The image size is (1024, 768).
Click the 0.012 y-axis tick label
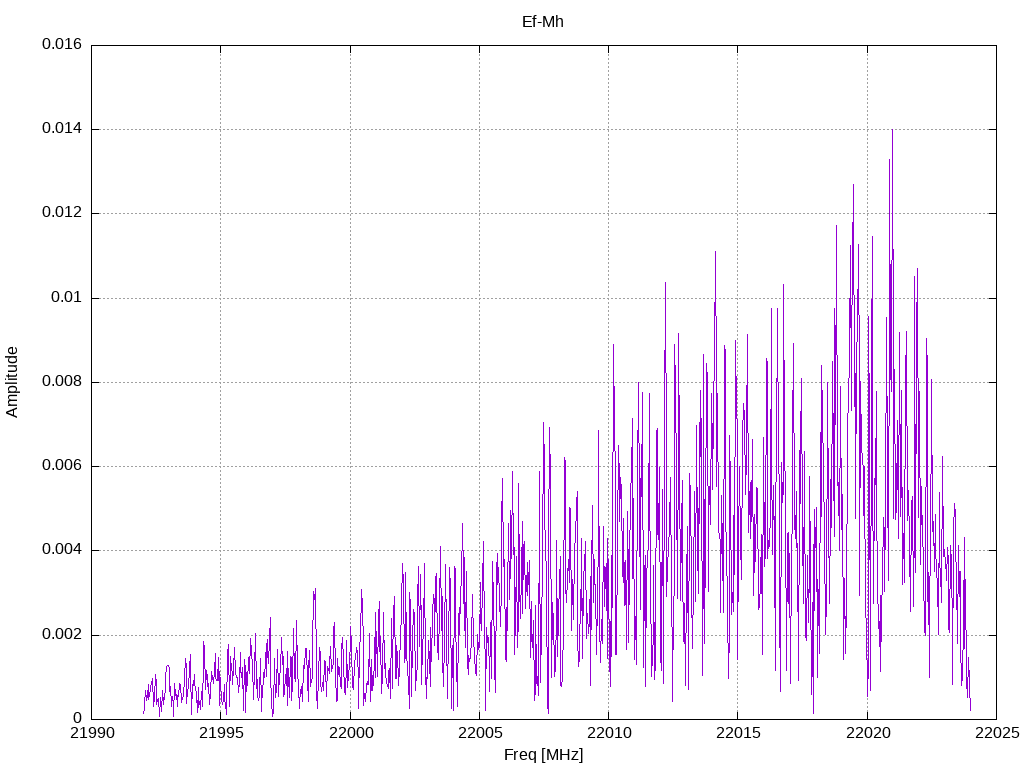(62, 213)
